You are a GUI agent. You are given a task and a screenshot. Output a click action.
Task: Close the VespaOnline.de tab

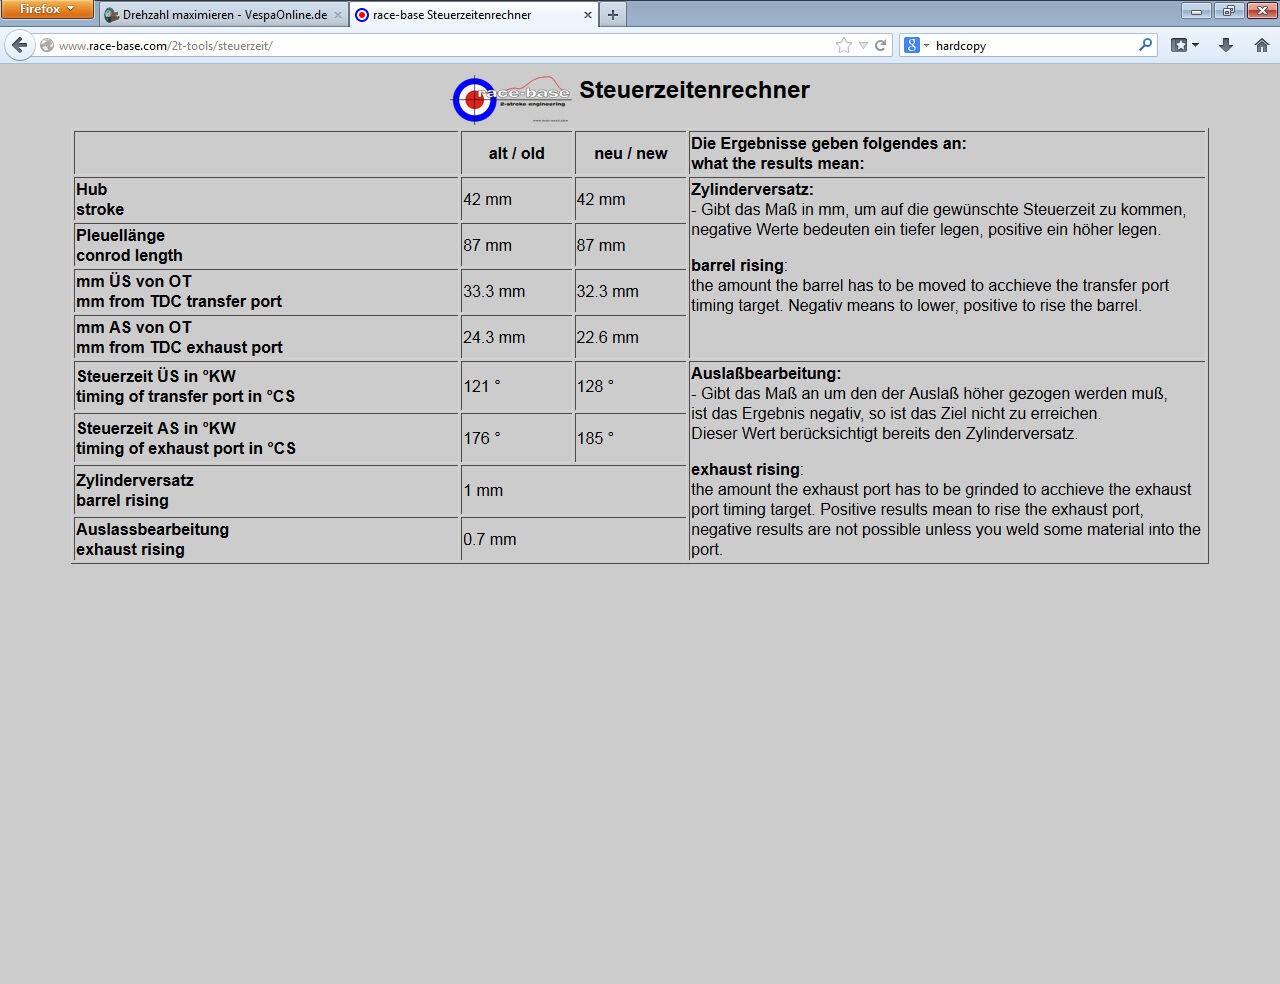pos(338,15)
